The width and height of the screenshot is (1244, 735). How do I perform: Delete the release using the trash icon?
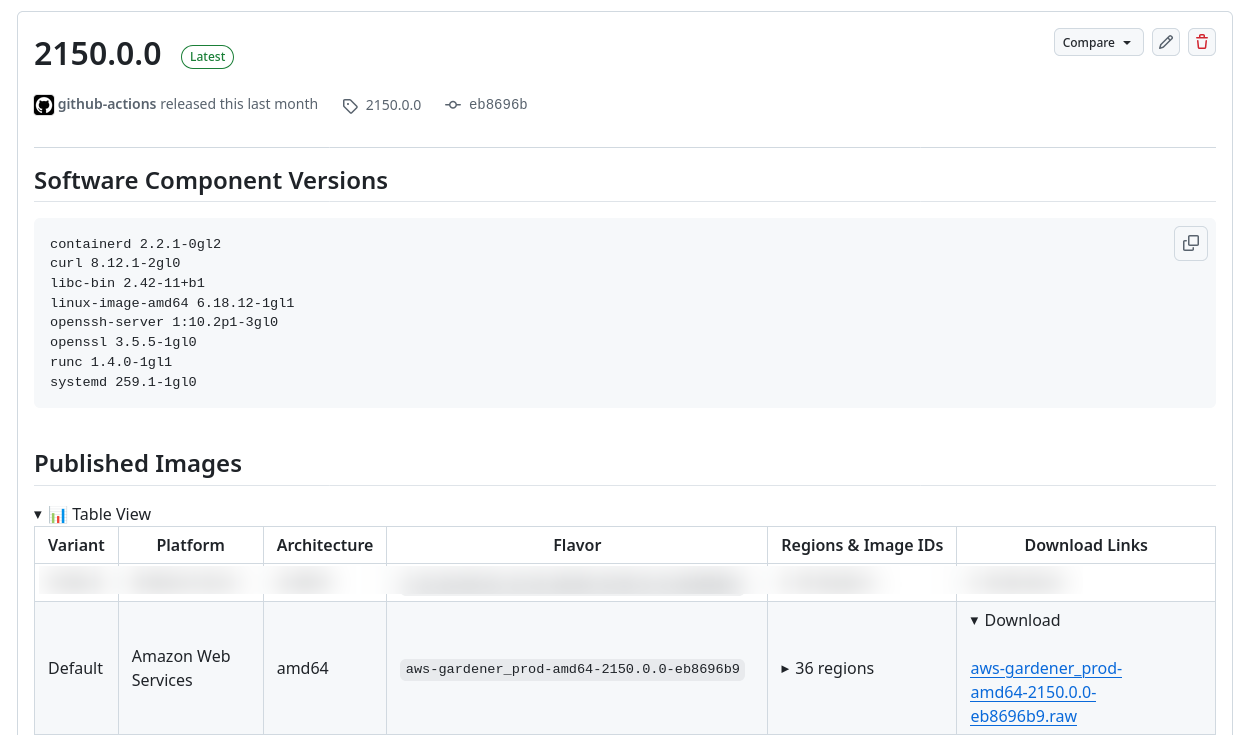[1201, 42]
